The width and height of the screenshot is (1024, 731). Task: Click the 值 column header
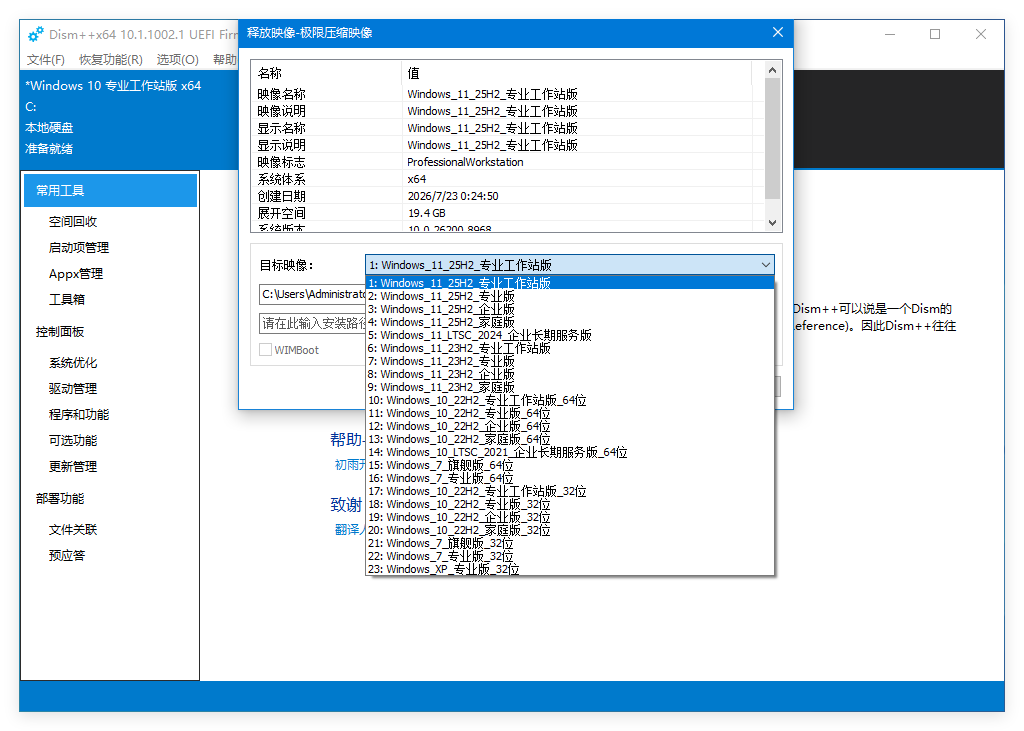(x=577, y=73)
